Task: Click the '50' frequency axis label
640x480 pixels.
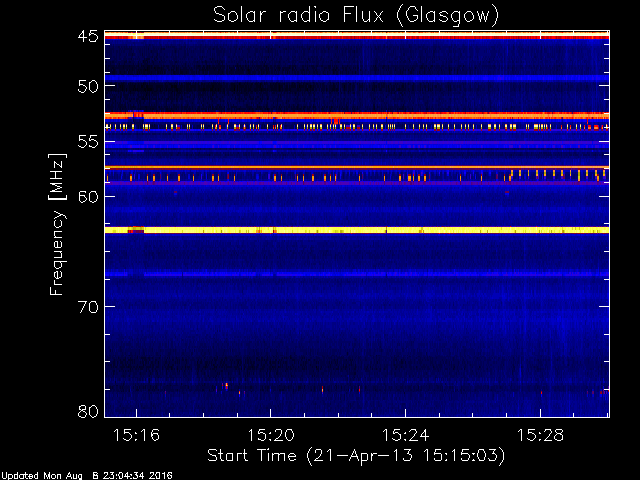Action: 88,86
